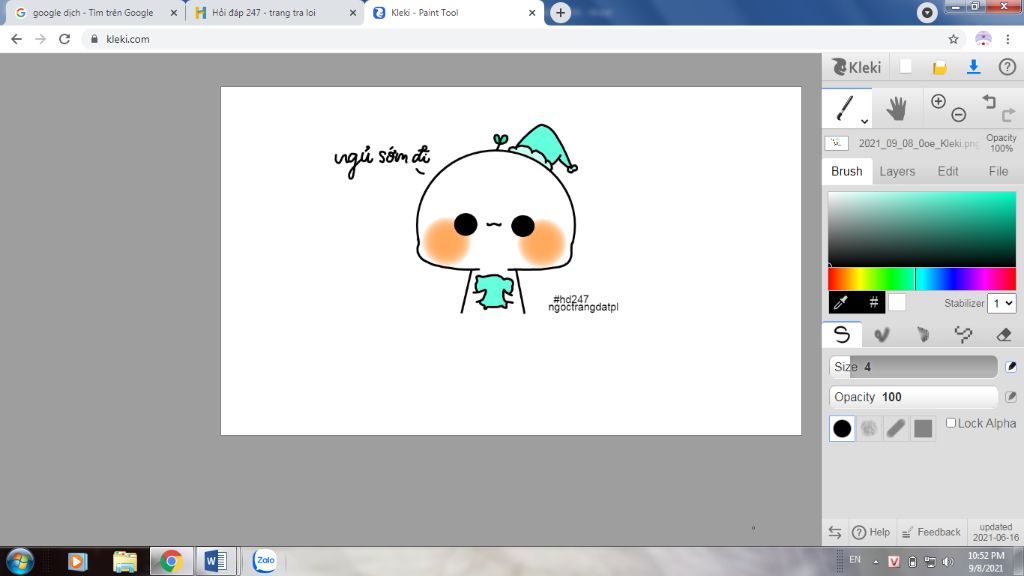
Task: Switch to the Brush tab
Action: 846,171
